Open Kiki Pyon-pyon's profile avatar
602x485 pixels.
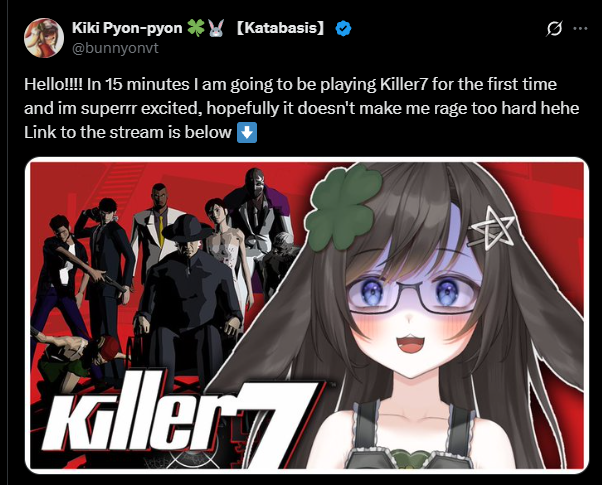(x=44, y=38)
